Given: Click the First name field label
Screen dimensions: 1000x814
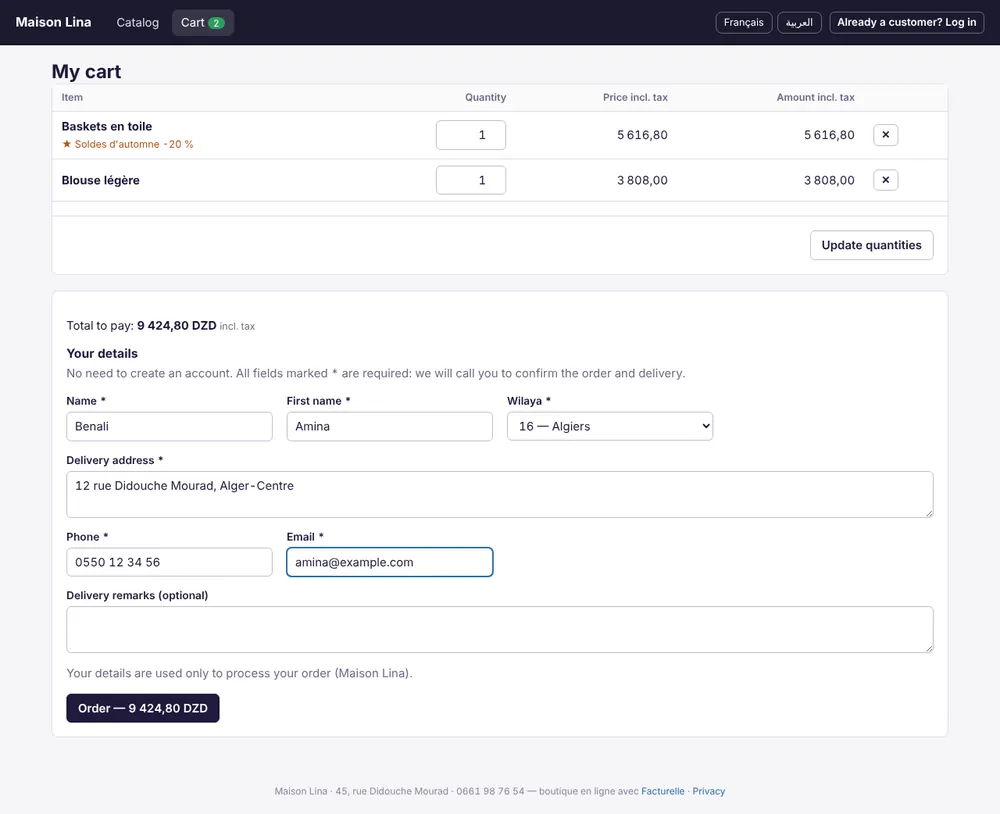Looking at the screenshot, I should click(318, 401).
